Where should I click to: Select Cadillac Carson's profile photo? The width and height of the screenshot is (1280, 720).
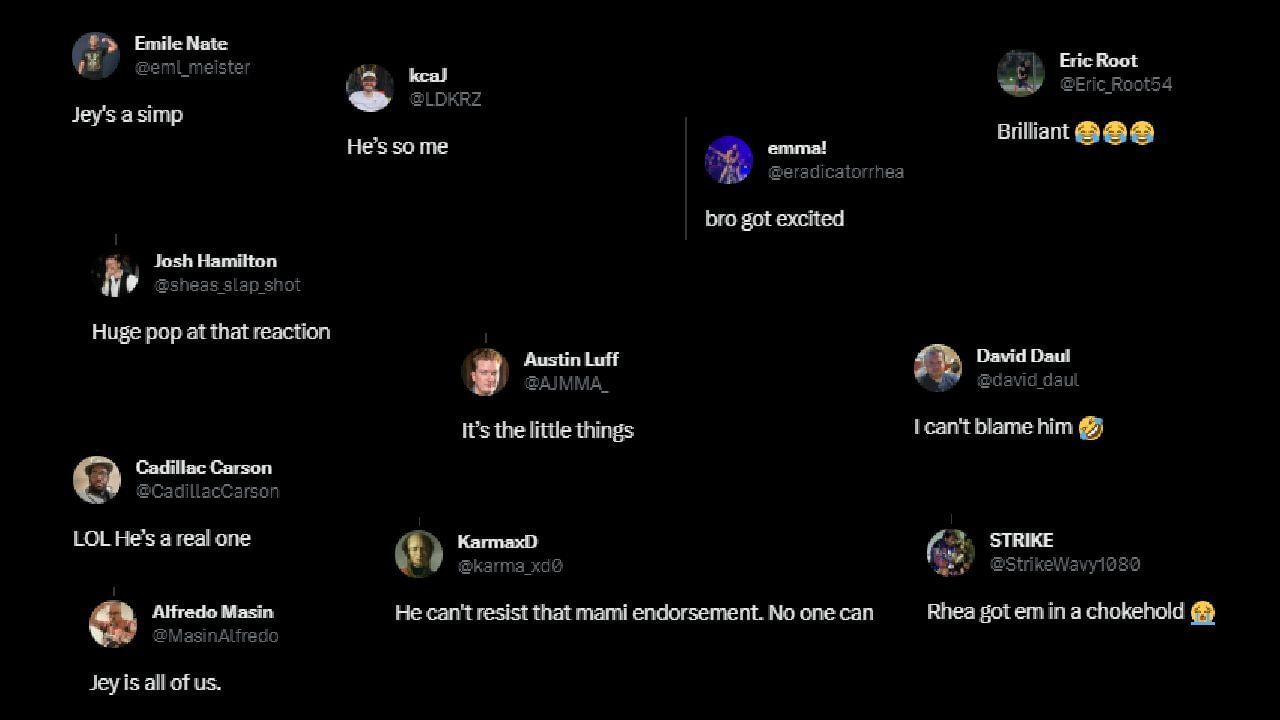point(97,480)
